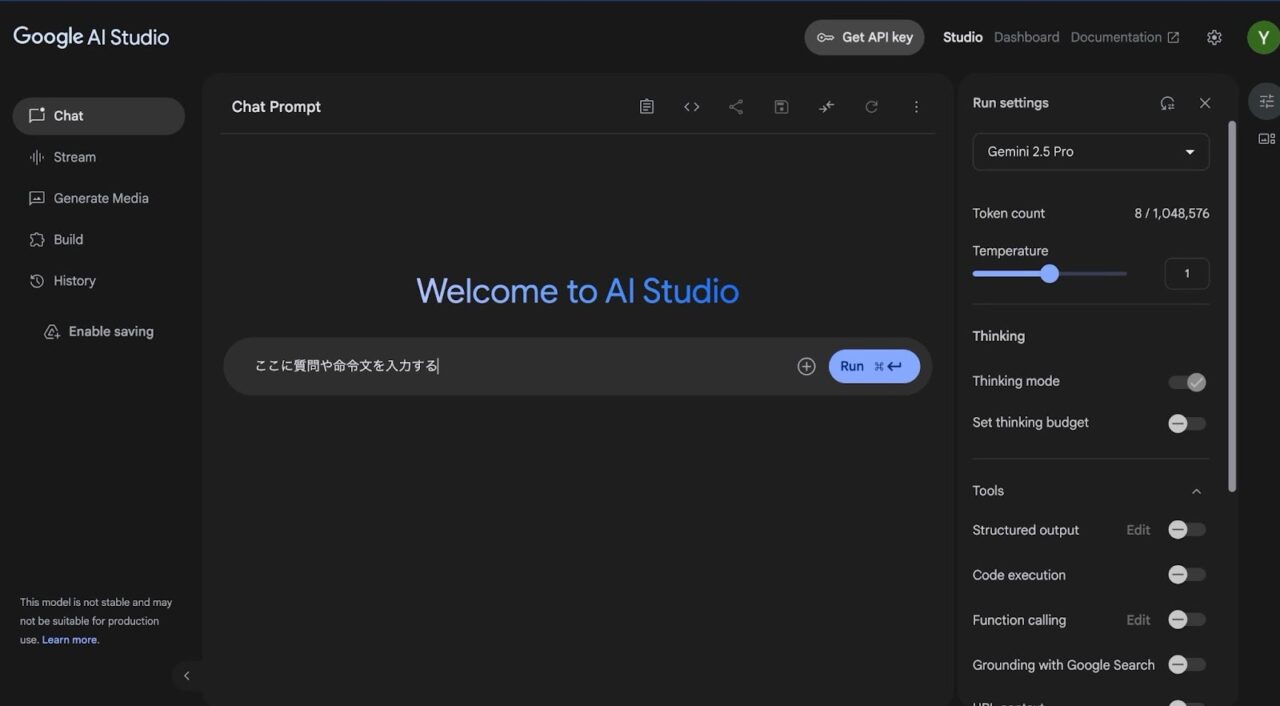The width and height of the screenshot is (1280, 706).
Task: Close the Run settings panel
Action: click(1205, 103)
